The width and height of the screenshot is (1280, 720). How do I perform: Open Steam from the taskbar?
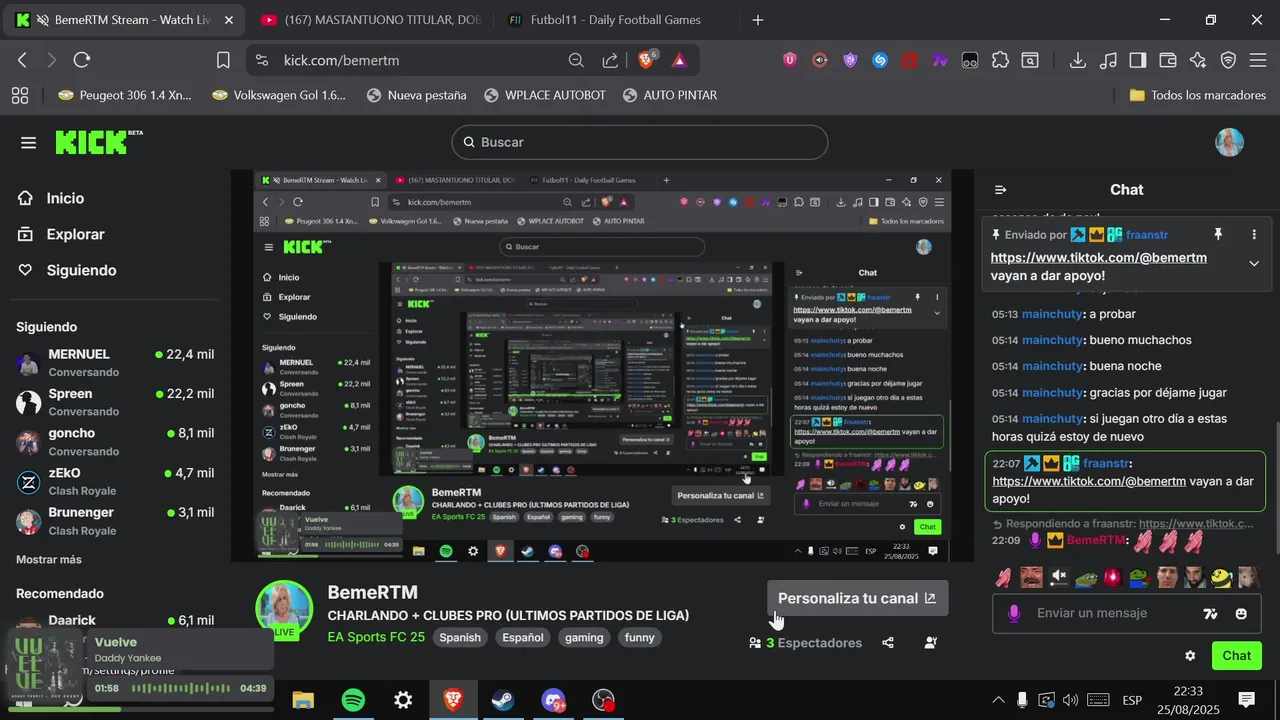[503, 700]
